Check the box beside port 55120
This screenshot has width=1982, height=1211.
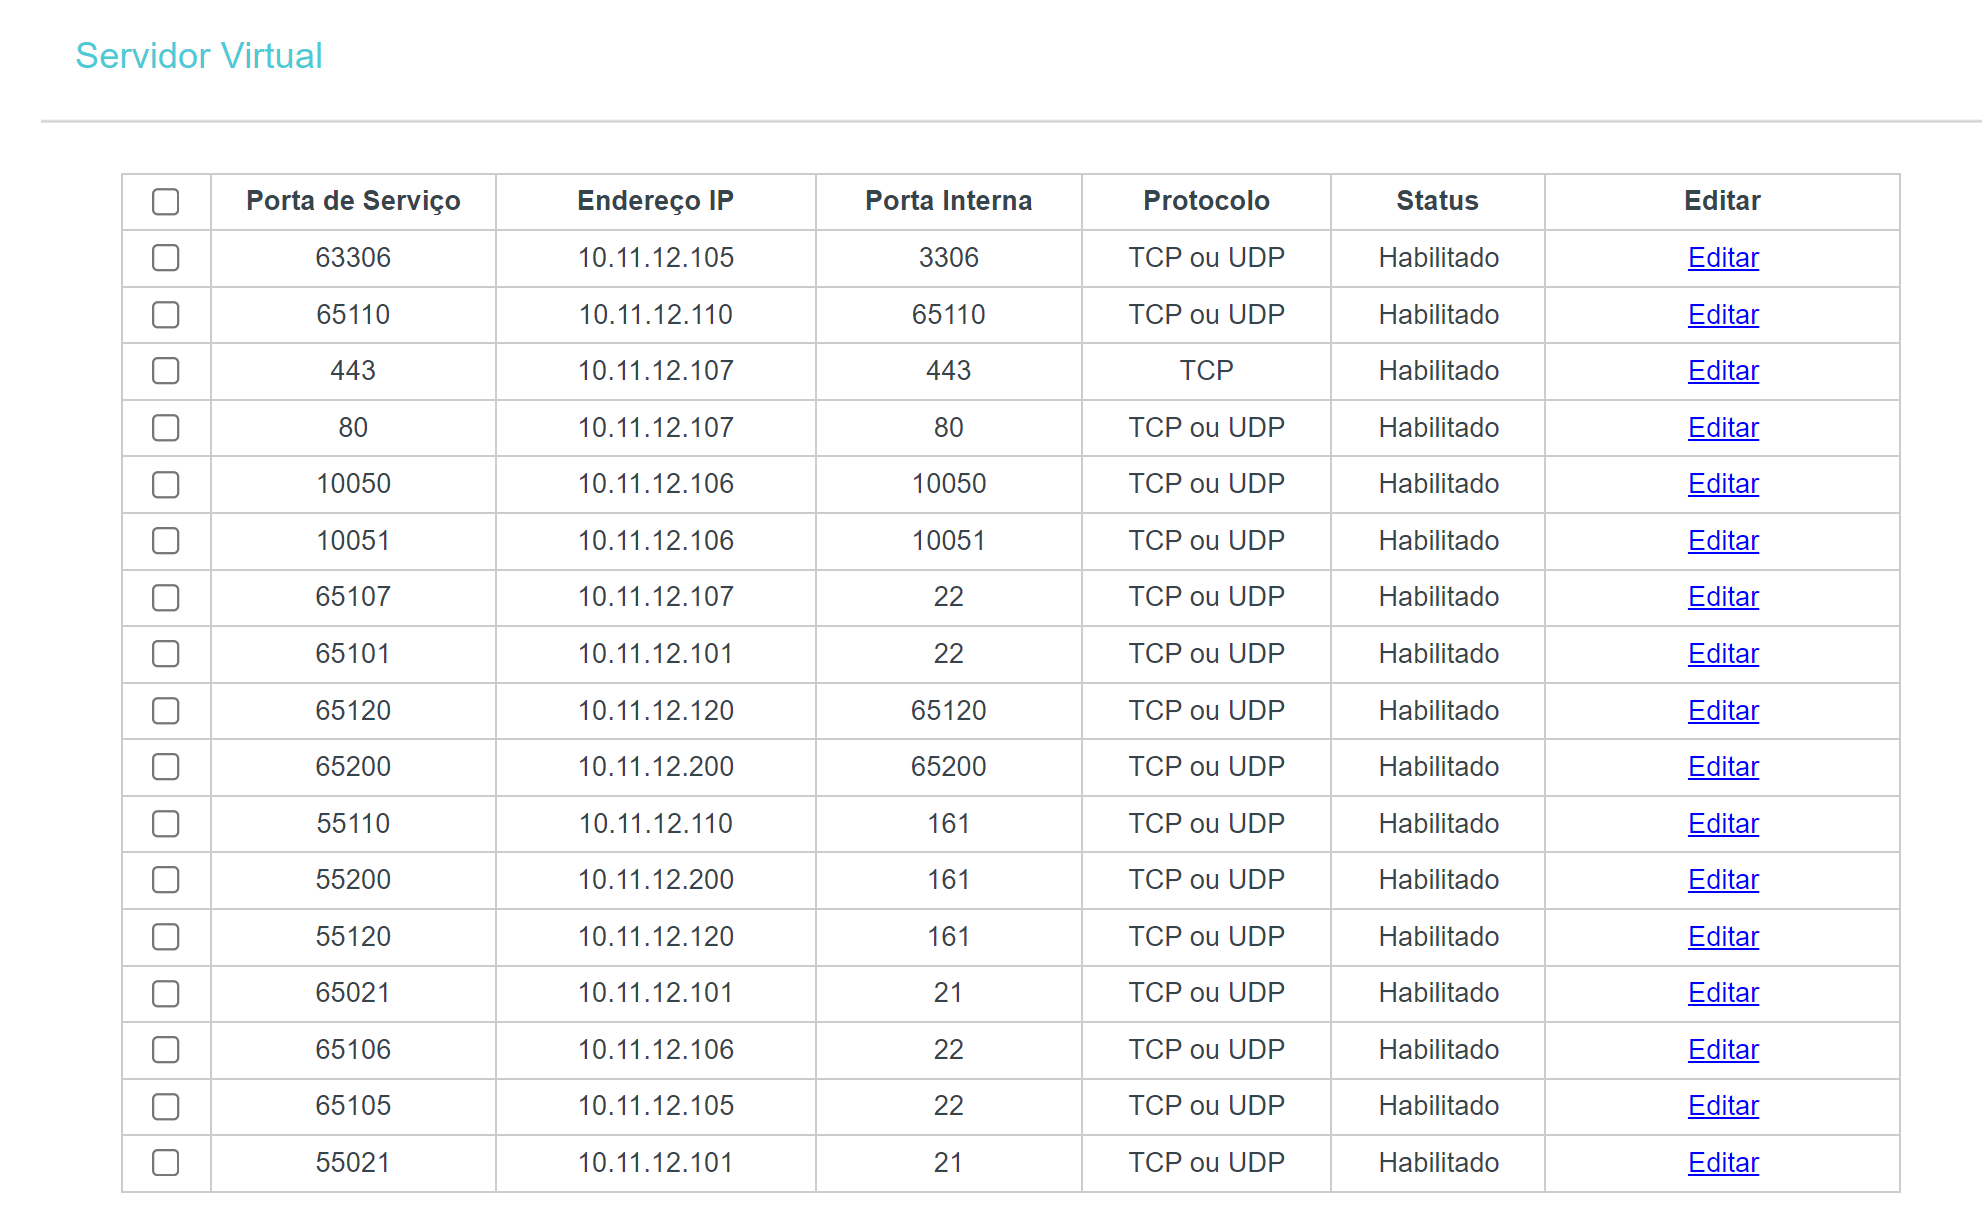[166, 937]
